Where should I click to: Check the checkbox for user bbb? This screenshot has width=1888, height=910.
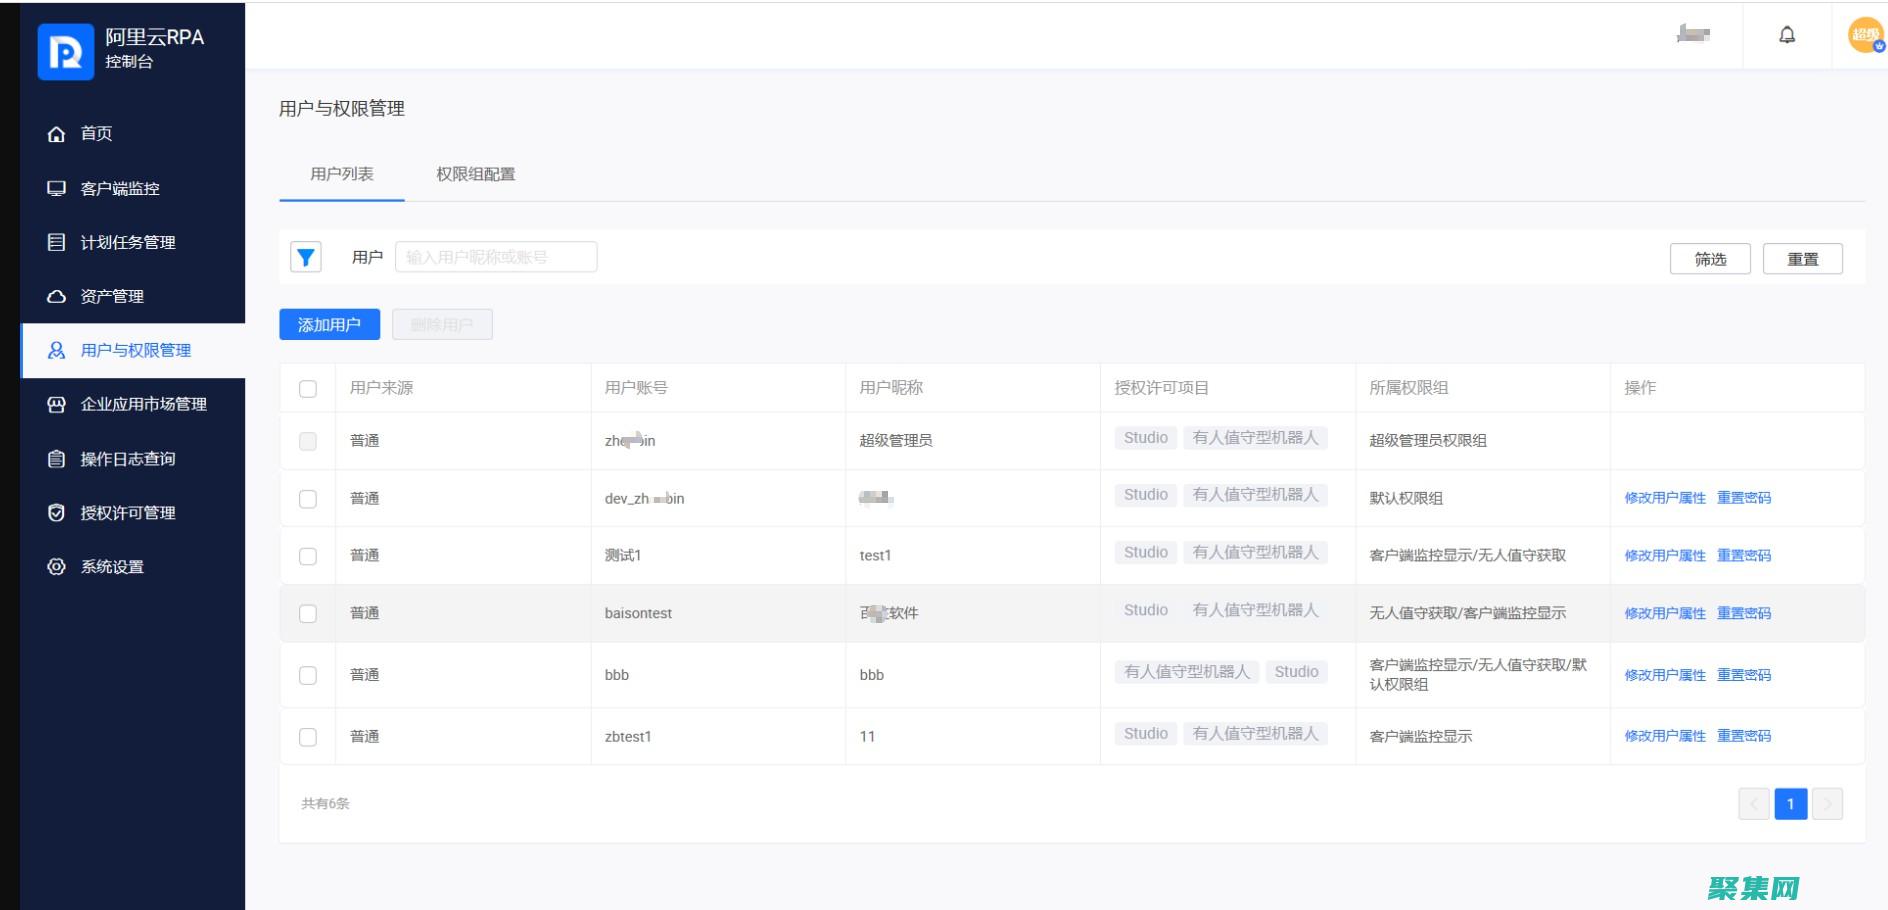(x=307, y=674)
